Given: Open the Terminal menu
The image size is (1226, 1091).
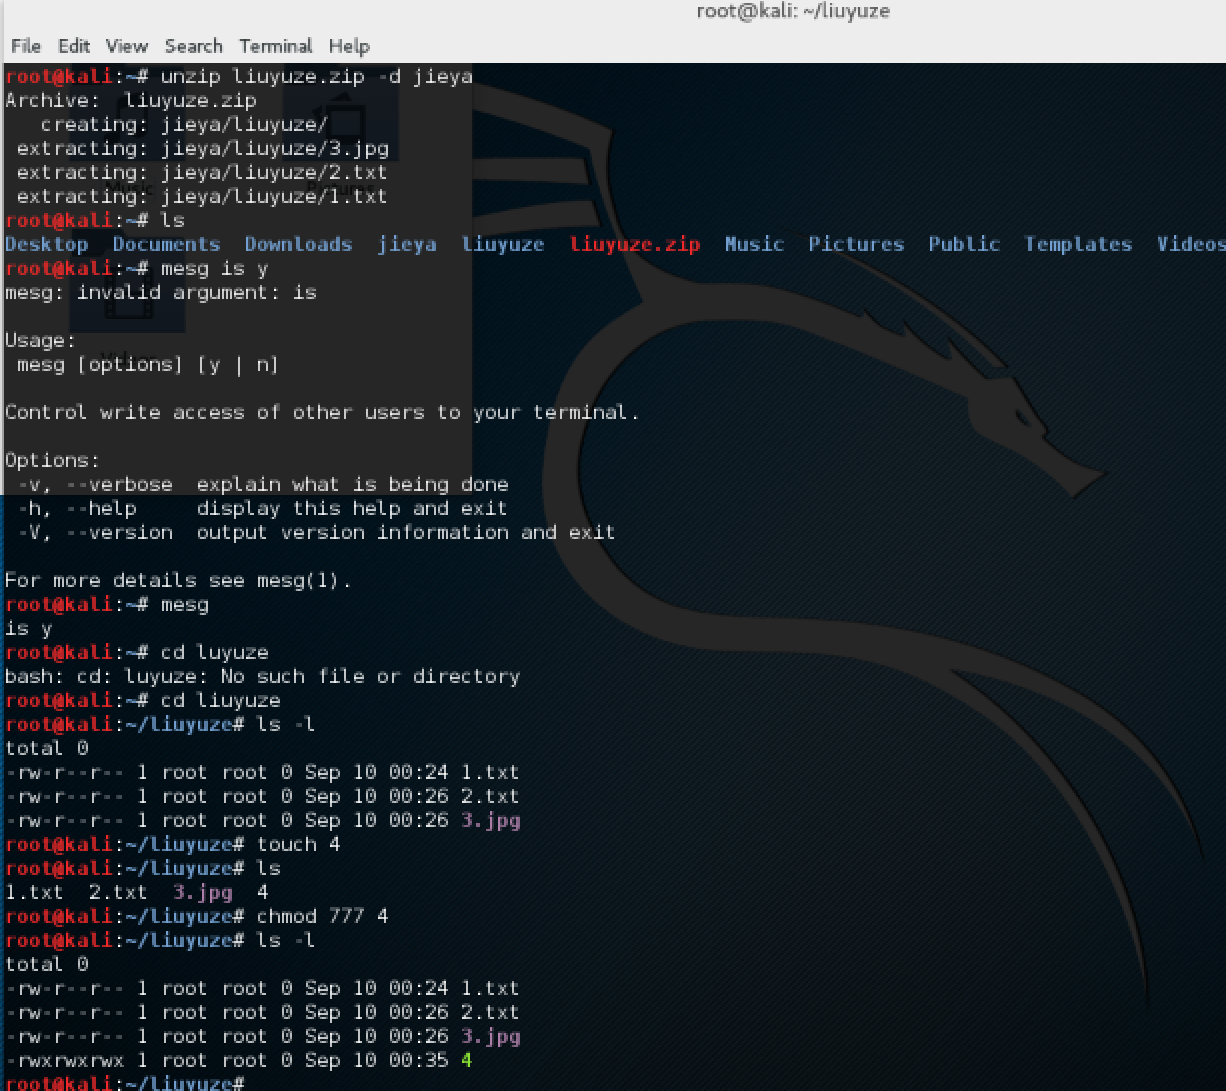Looking at the screenshot, I should tap(276, 46).
